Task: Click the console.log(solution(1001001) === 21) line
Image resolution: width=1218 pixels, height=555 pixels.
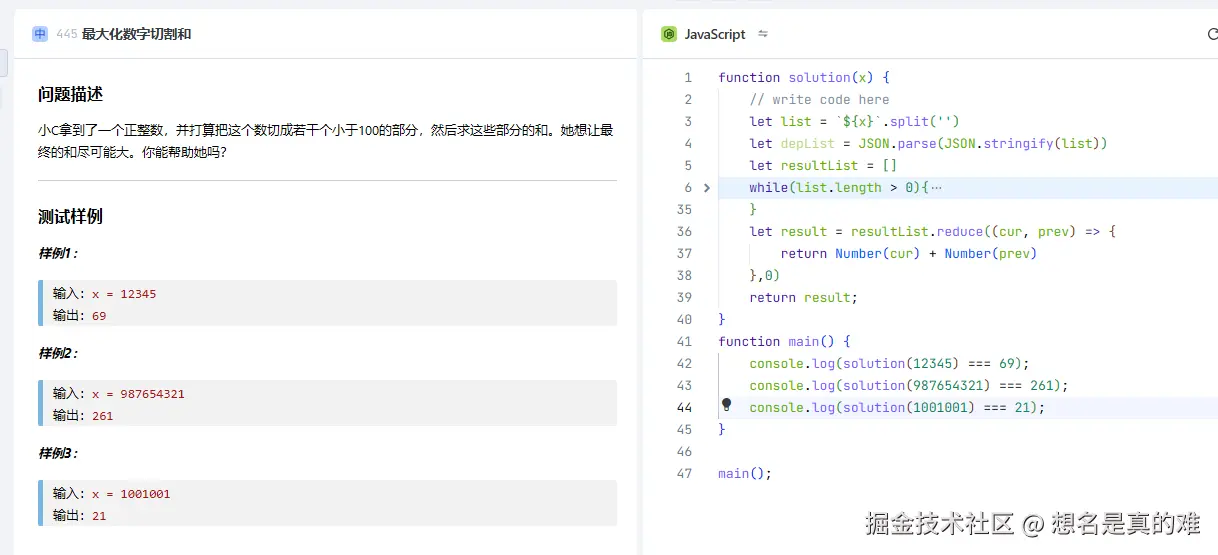Action: tap(897, 407)
